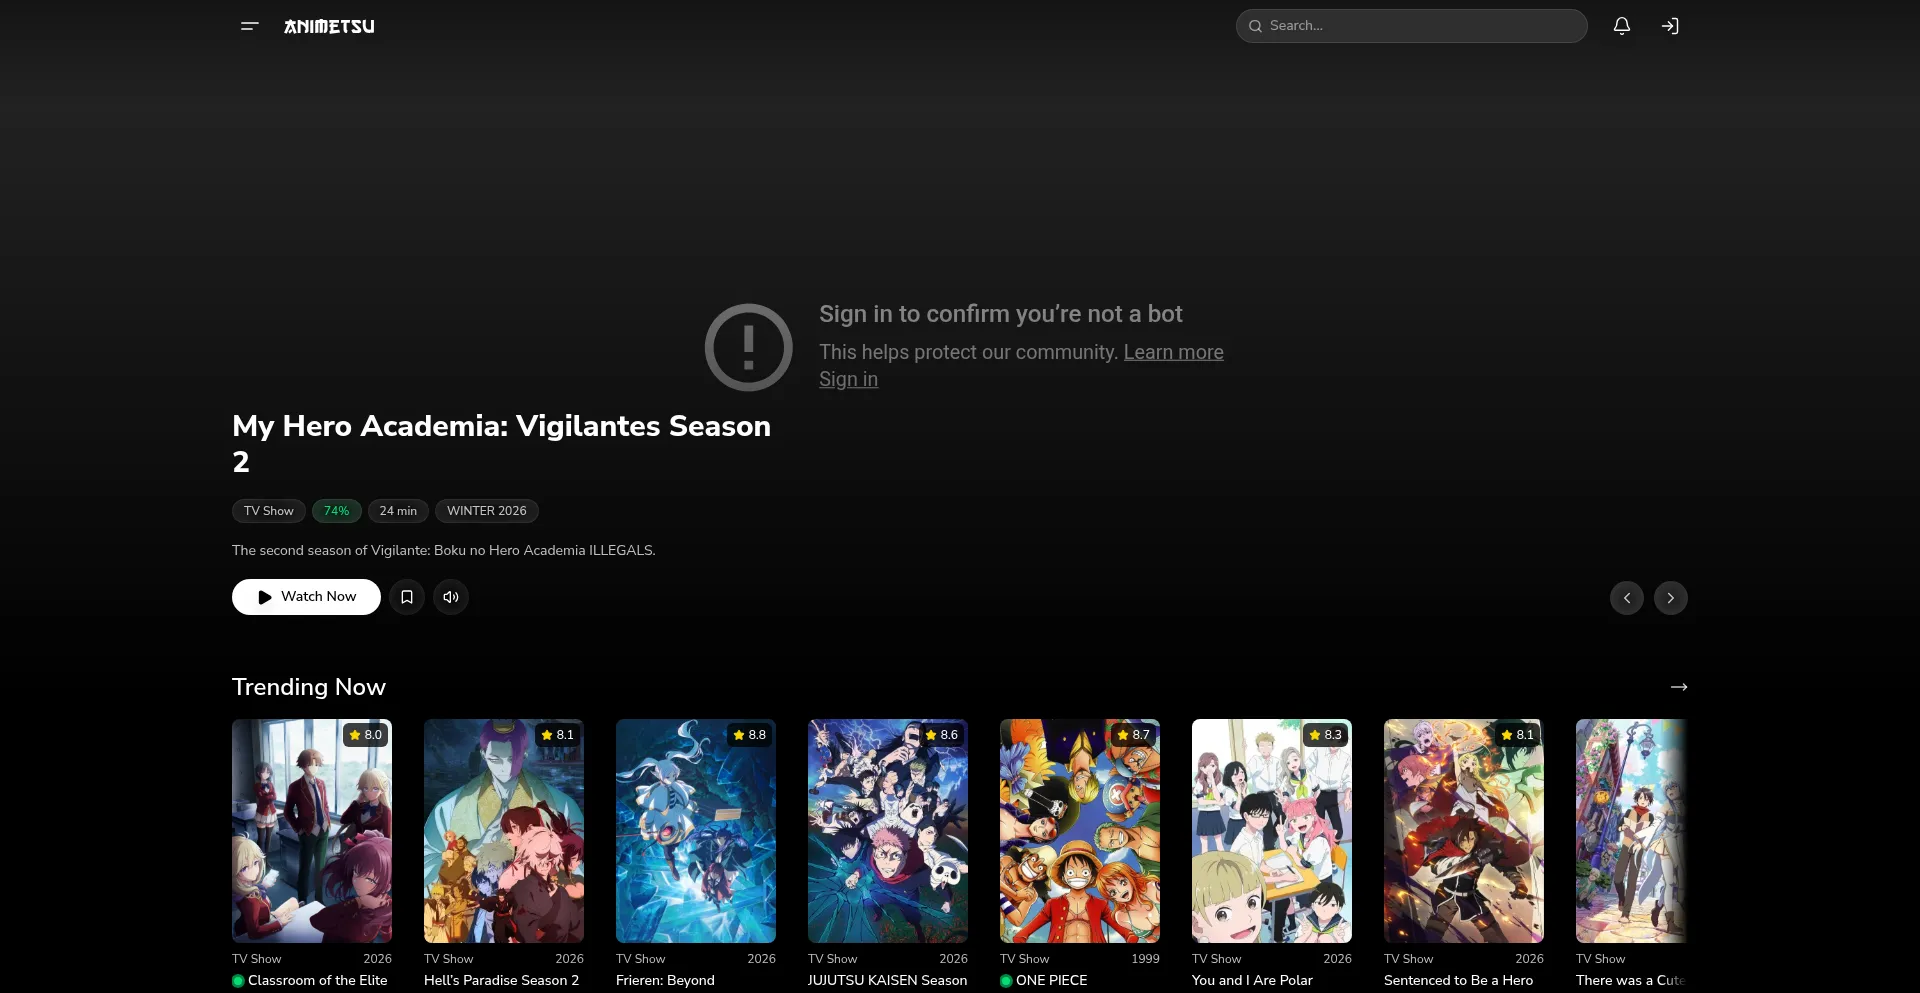Image resolution: width=1920 pixels, height=993 pixels.
Task: Go to next featured slide
Action: point(1671,598)
